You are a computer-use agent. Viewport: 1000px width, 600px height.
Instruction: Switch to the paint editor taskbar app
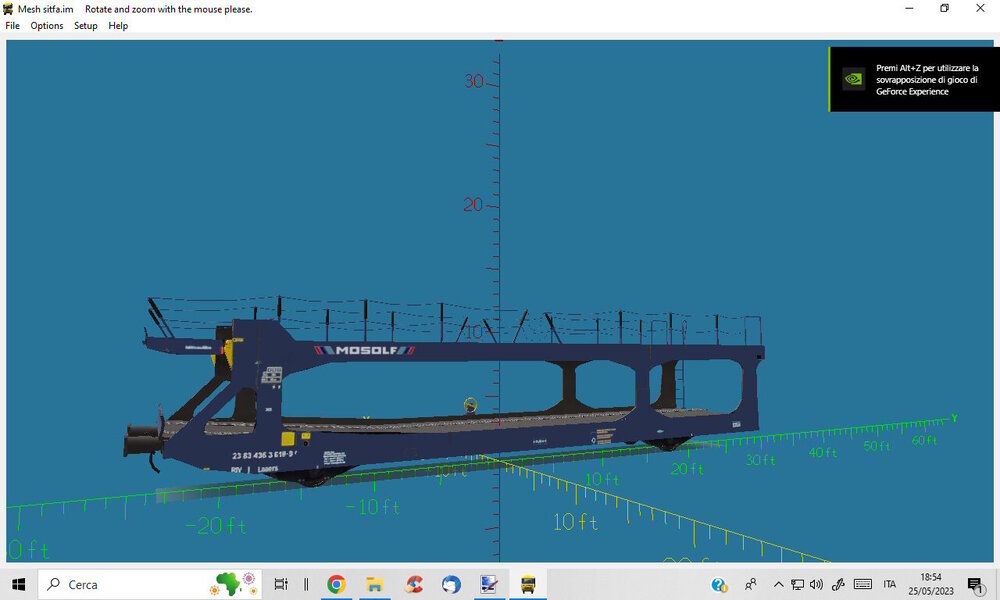(489, 584)
